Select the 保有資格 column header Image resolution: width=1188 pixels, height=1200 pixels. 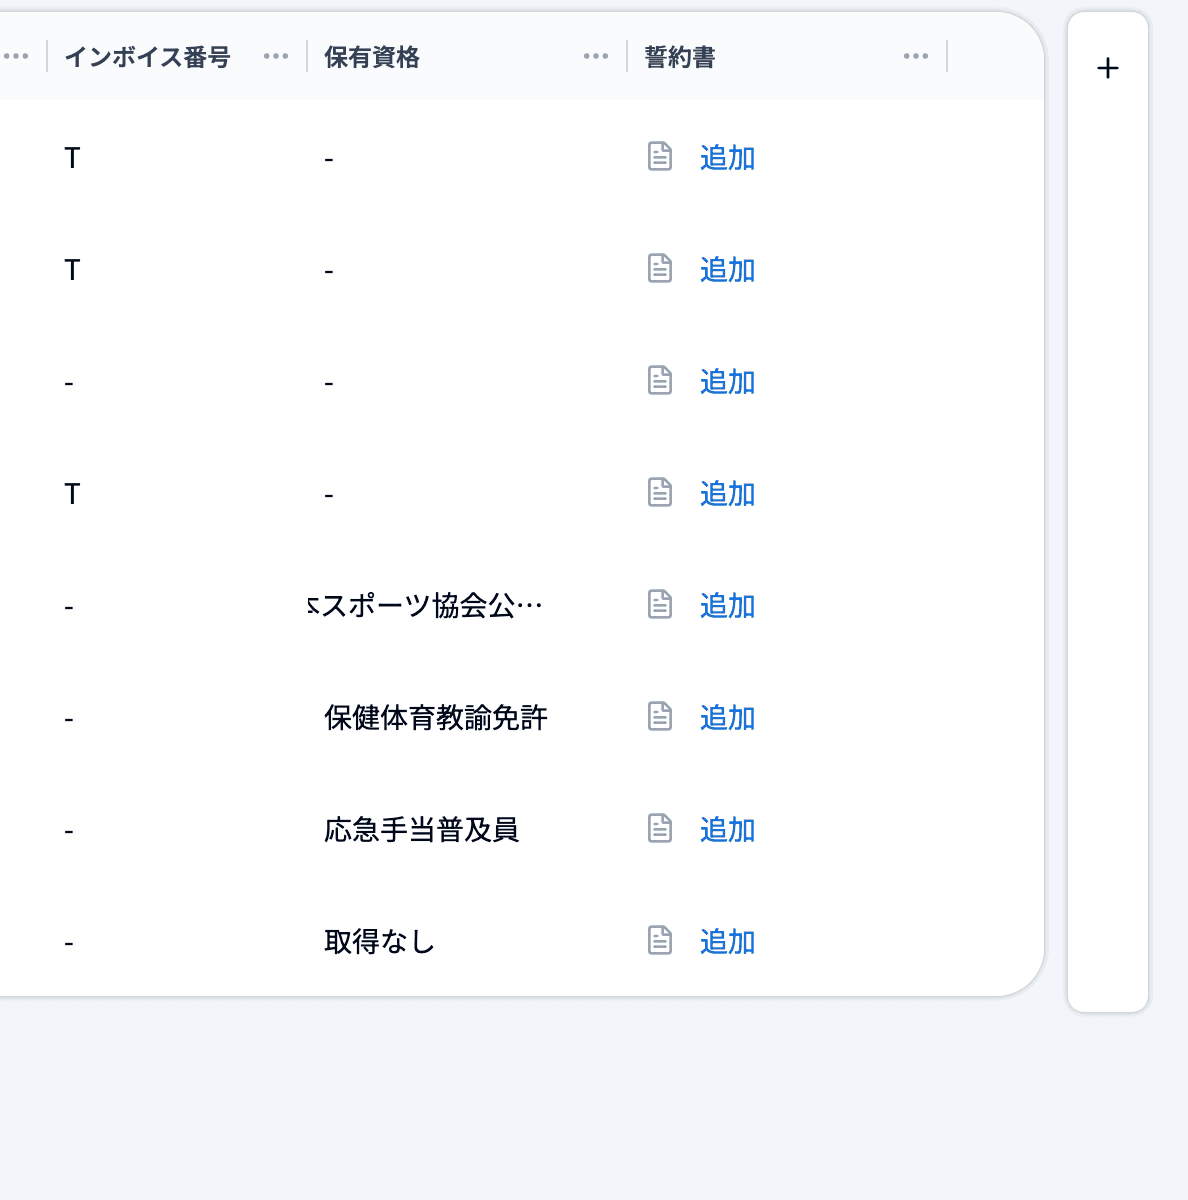(372, 57)
